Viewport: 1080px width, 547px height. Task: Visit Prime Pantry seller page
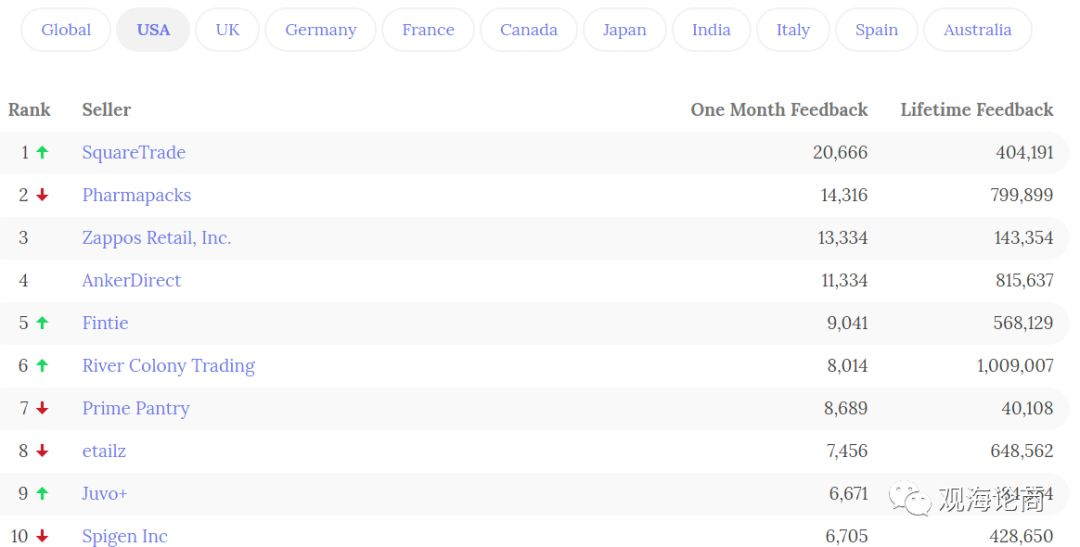point(136,409)
